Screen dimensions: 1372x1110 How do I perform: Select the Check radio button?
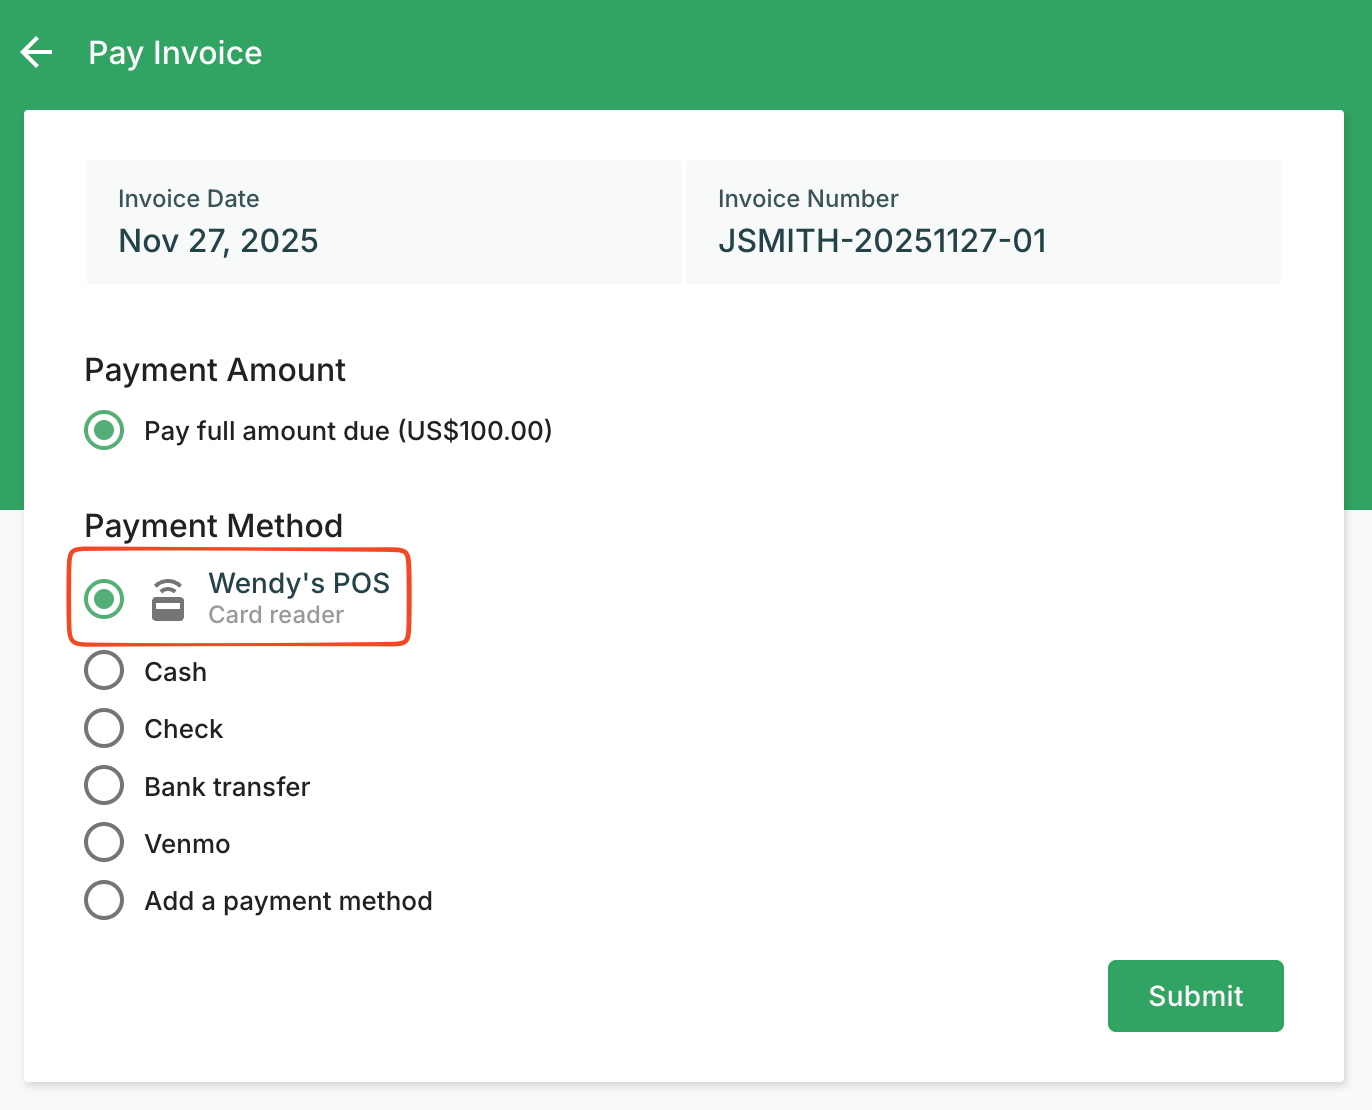pos(104,729)
